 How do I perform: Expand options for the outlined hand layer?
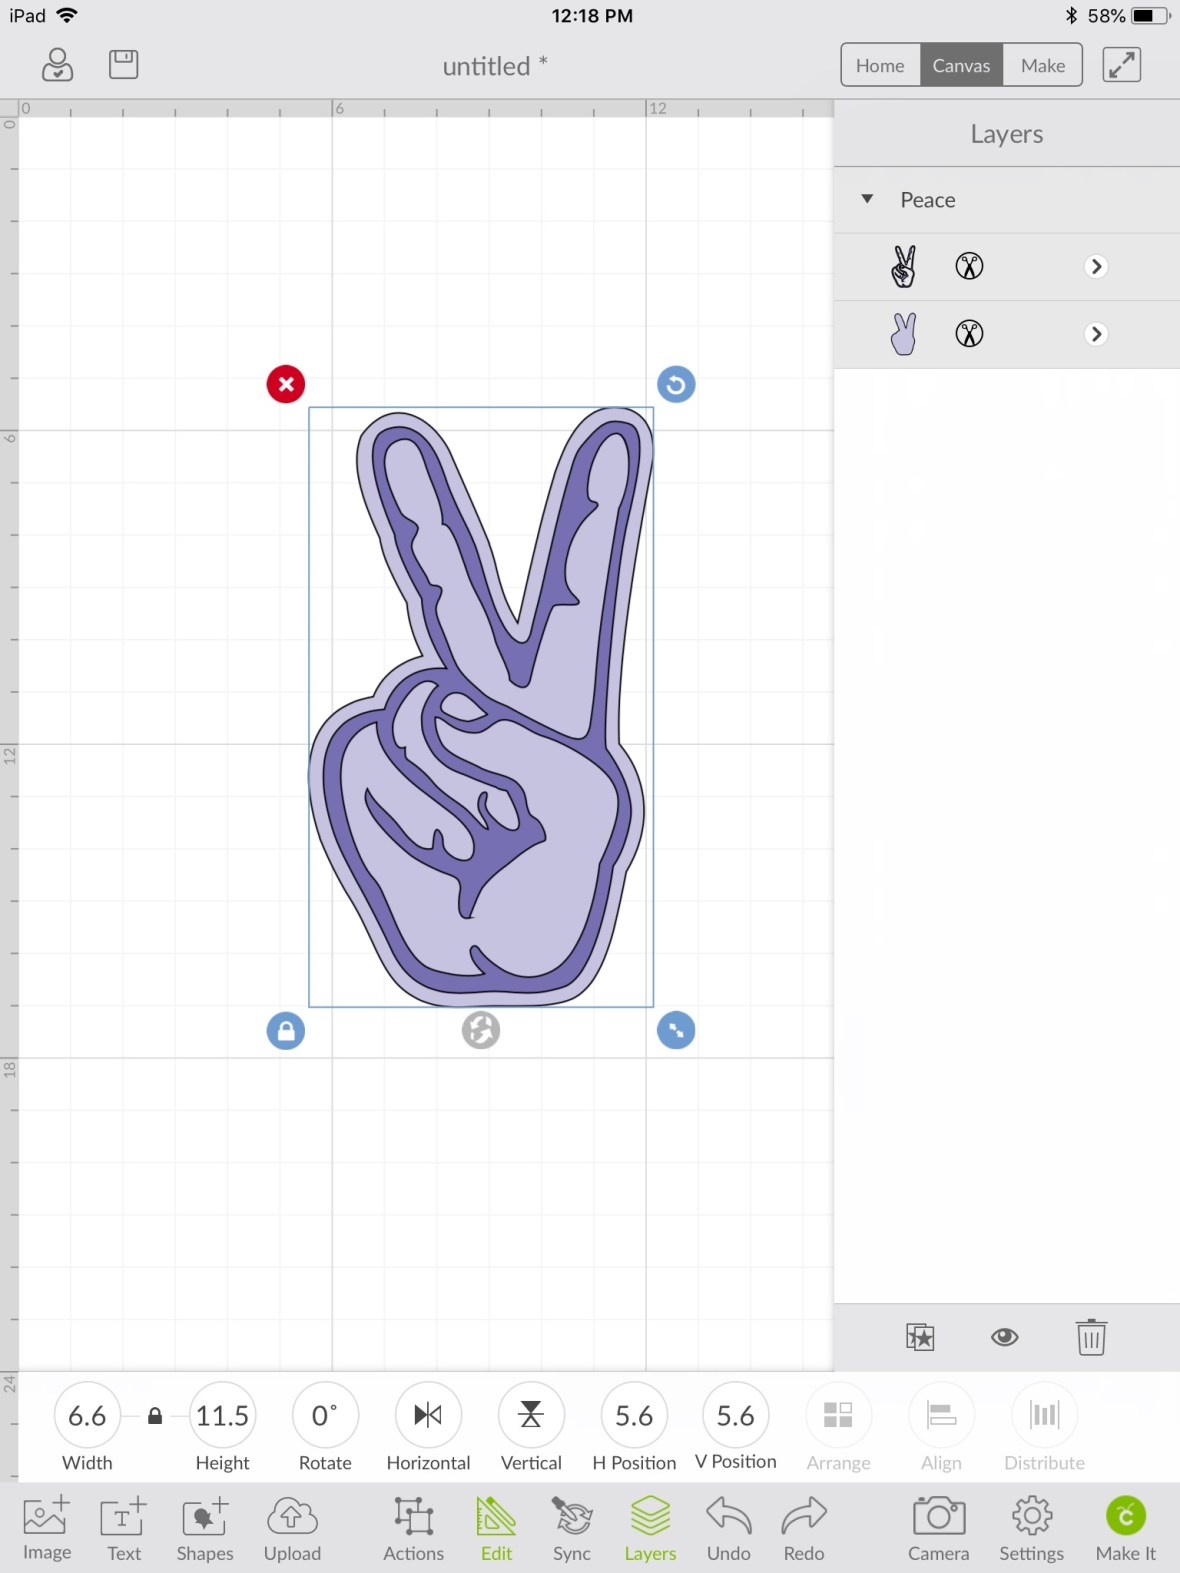(x=1096, y=267)
